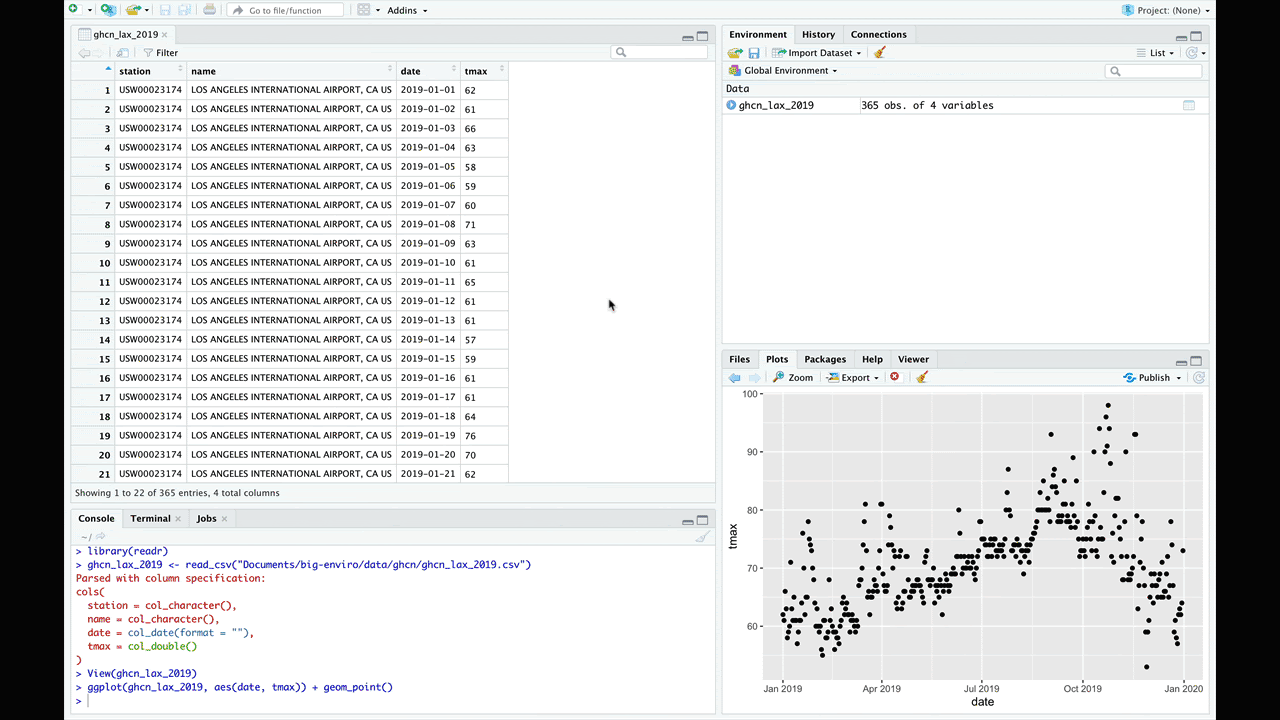
Task: Click the Zoom plot button
Action: point(793,378)
